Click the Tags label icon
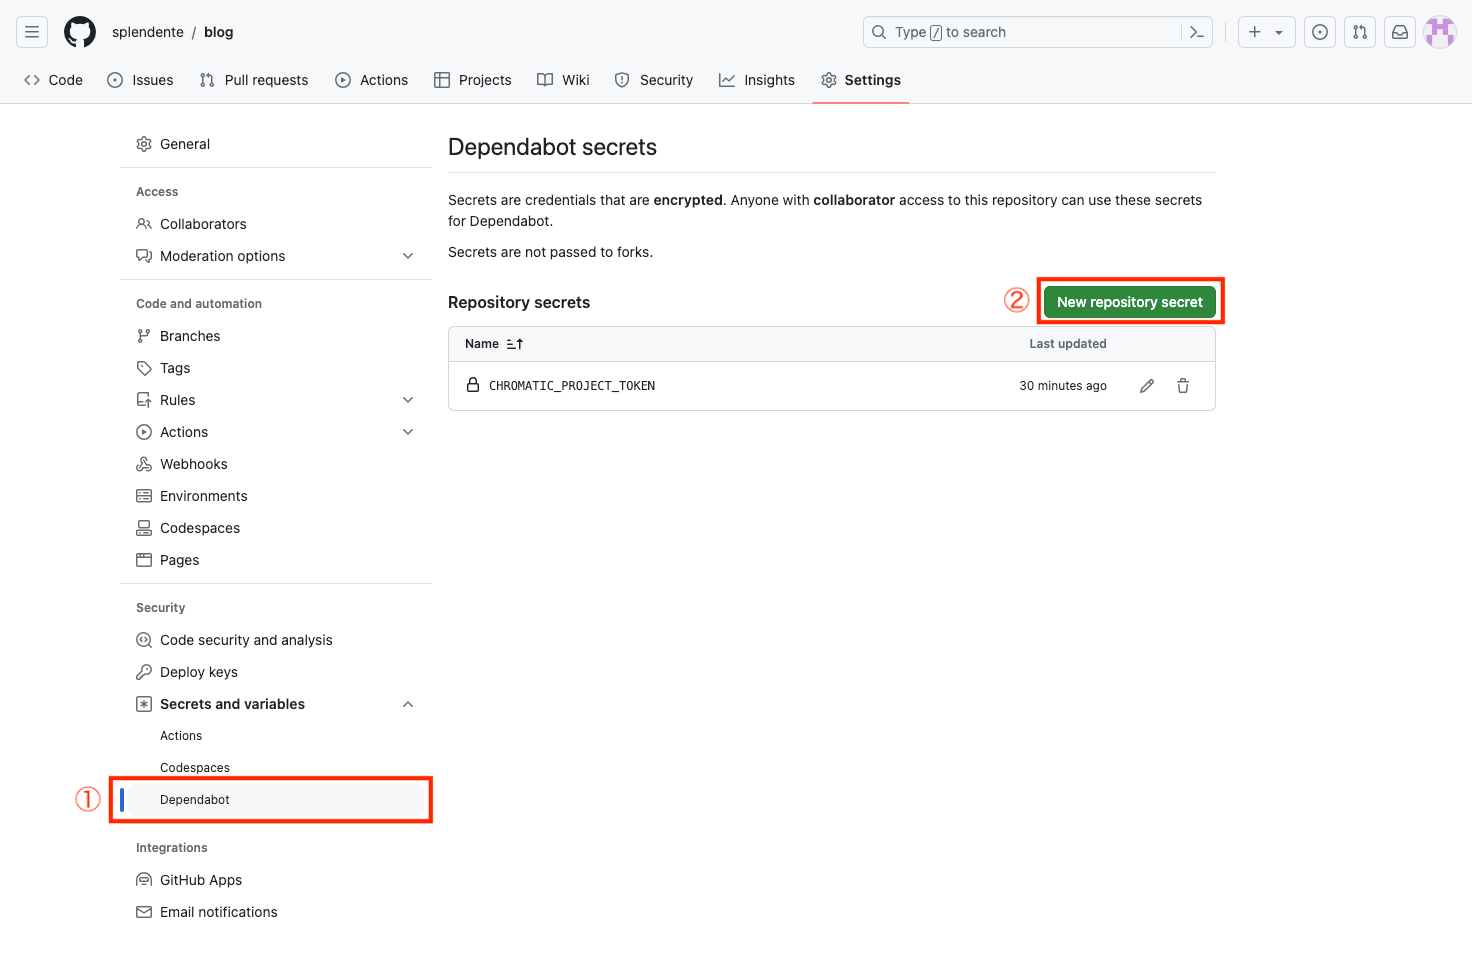 point(144,368)
